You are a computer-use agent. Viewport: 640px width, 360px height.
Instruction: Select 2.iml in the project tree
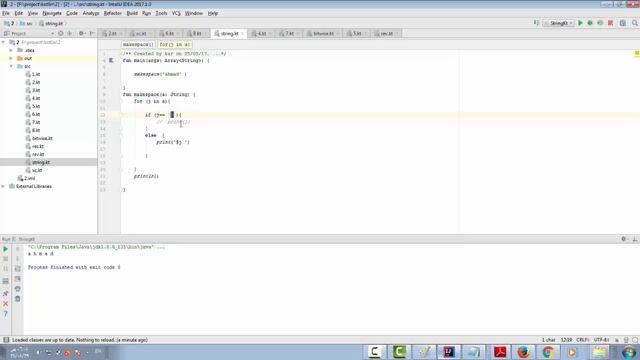(29, 178)
